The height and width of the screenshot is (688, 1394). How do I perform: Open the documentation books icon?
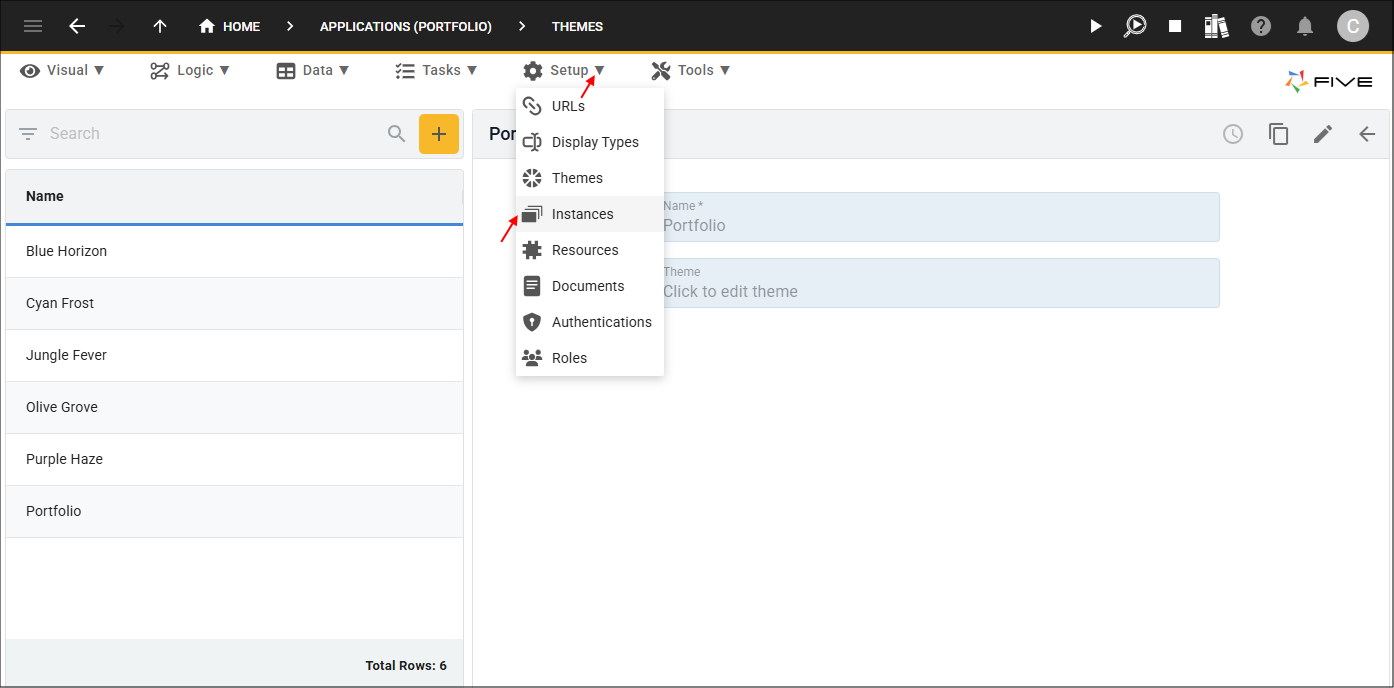1216,26
